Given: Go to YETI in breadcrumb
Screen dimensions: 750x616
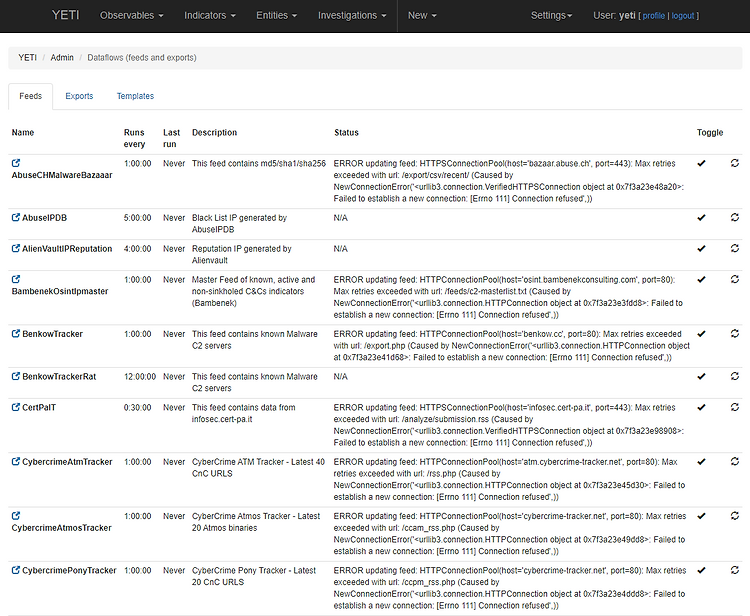Looking at the screenshot, I should [27, 58].
